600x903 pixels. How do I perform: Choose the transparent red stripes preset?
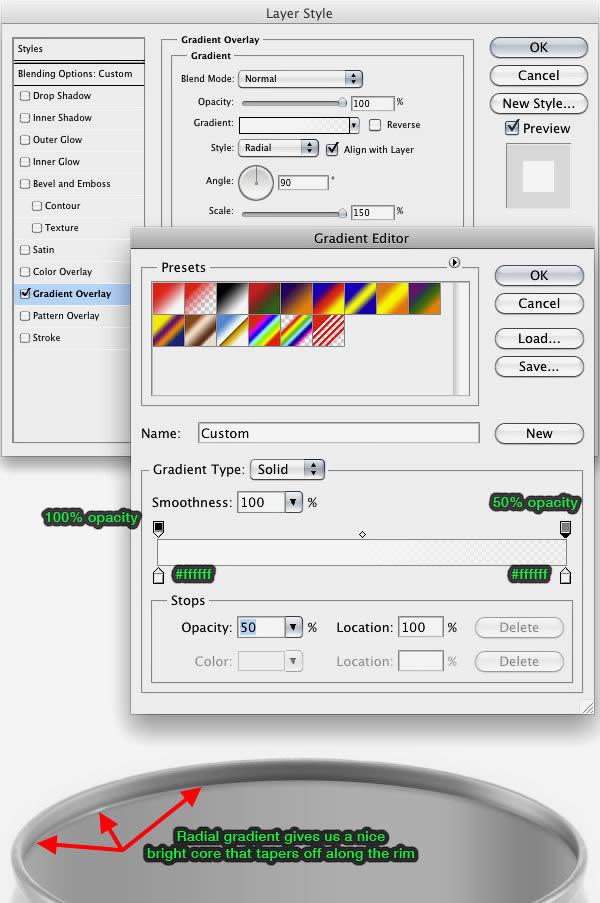pos(328,331)
